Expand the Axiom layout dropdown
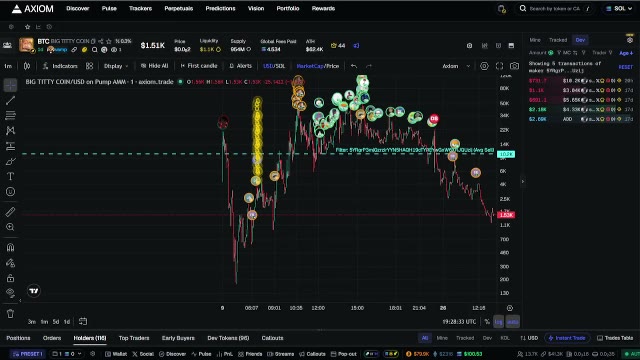This screenshot has height=360, width=640. [x=456, y=66]
